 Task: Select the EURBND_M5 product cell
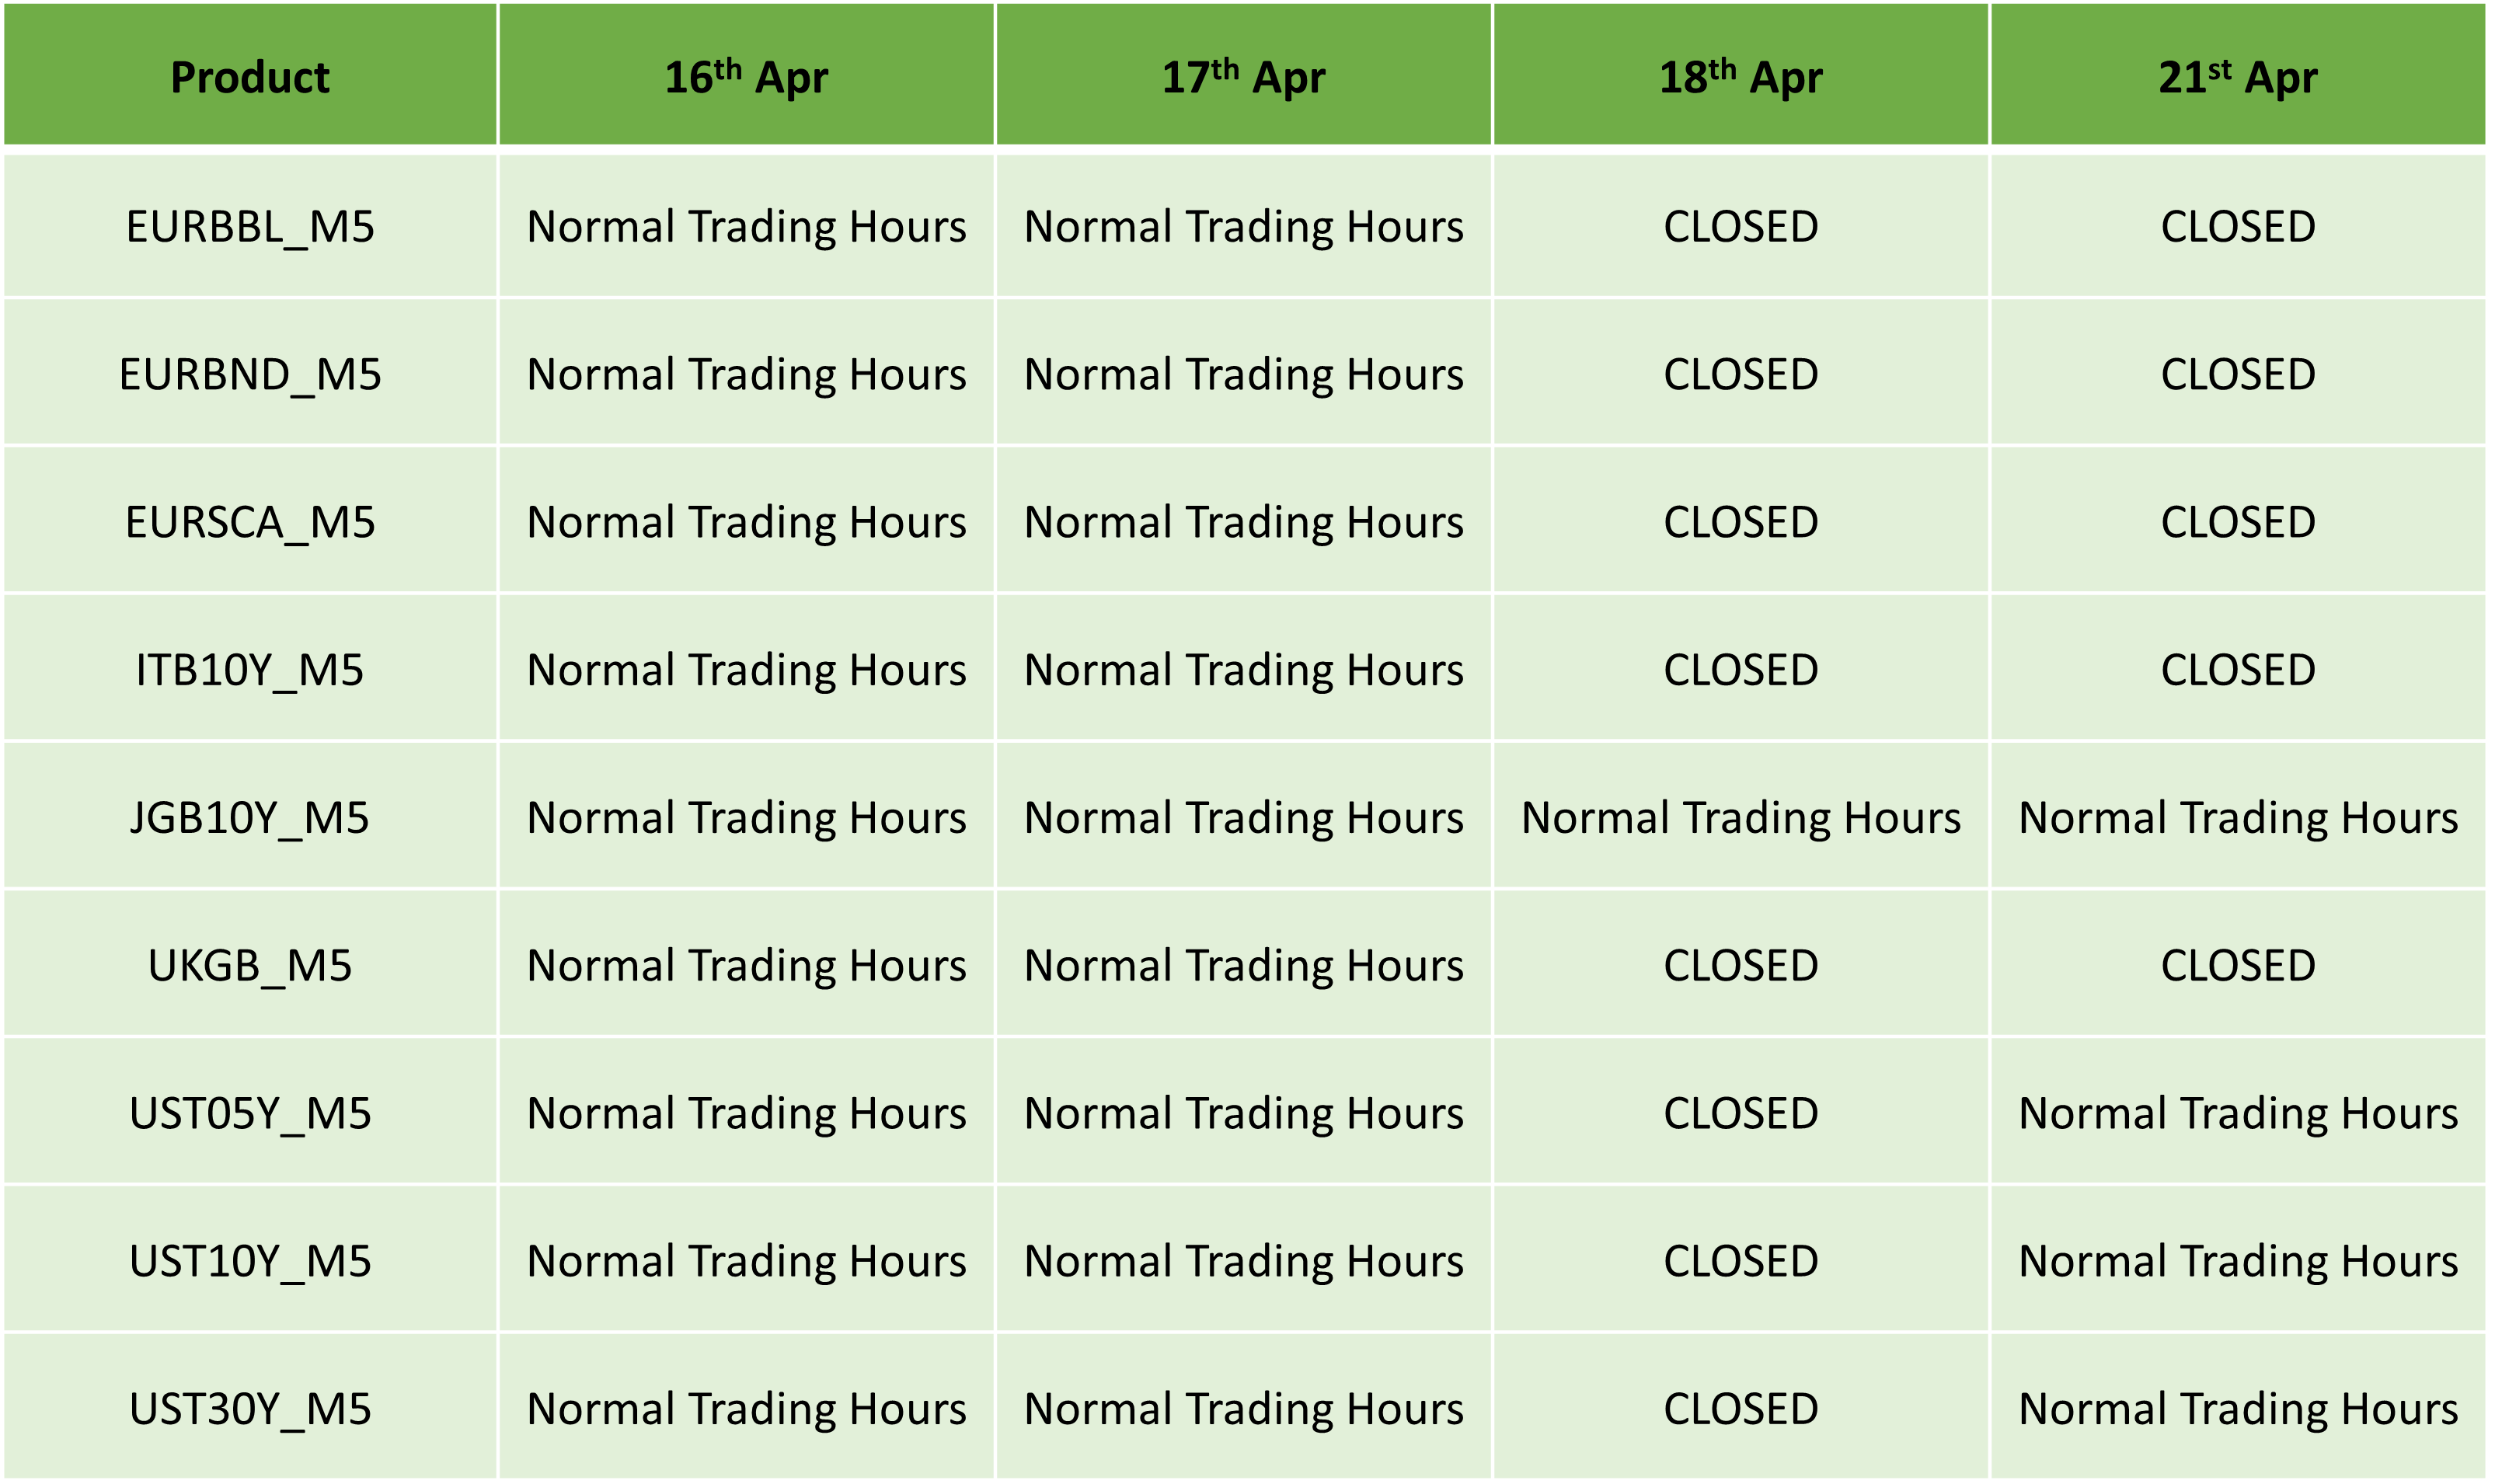click(250, 372)
